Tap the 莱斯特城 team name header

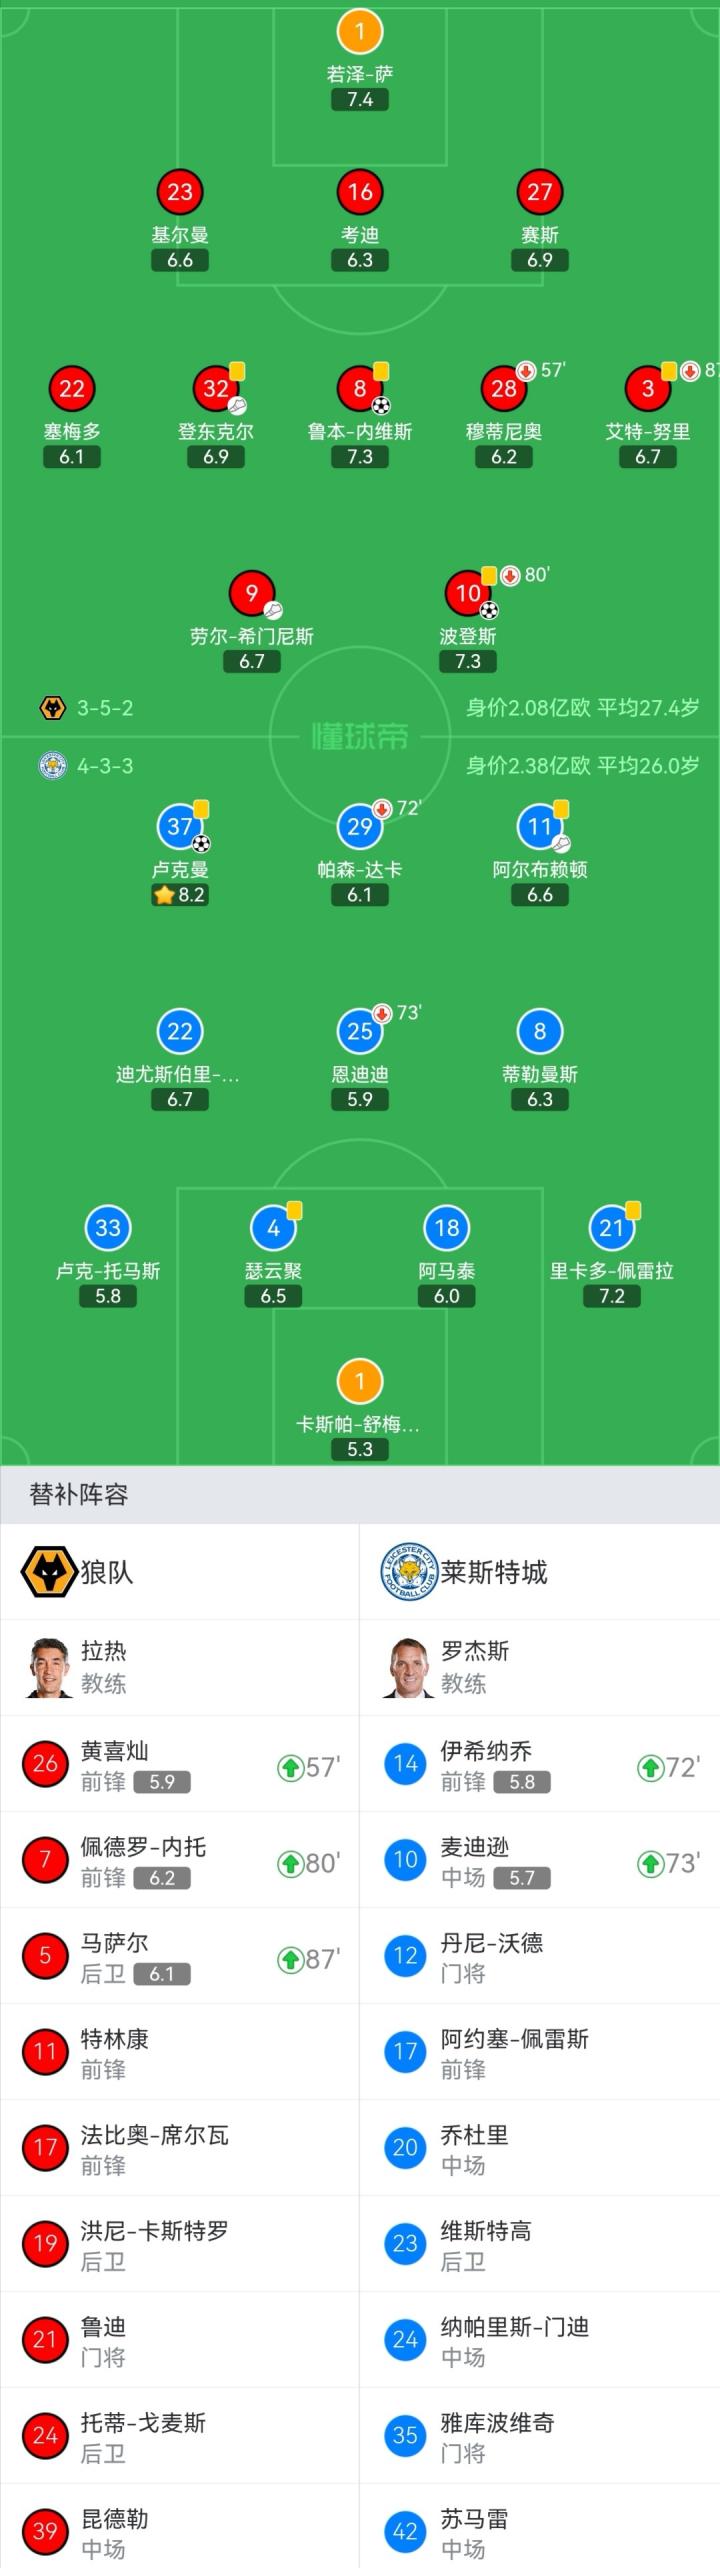click(494, 1572)
